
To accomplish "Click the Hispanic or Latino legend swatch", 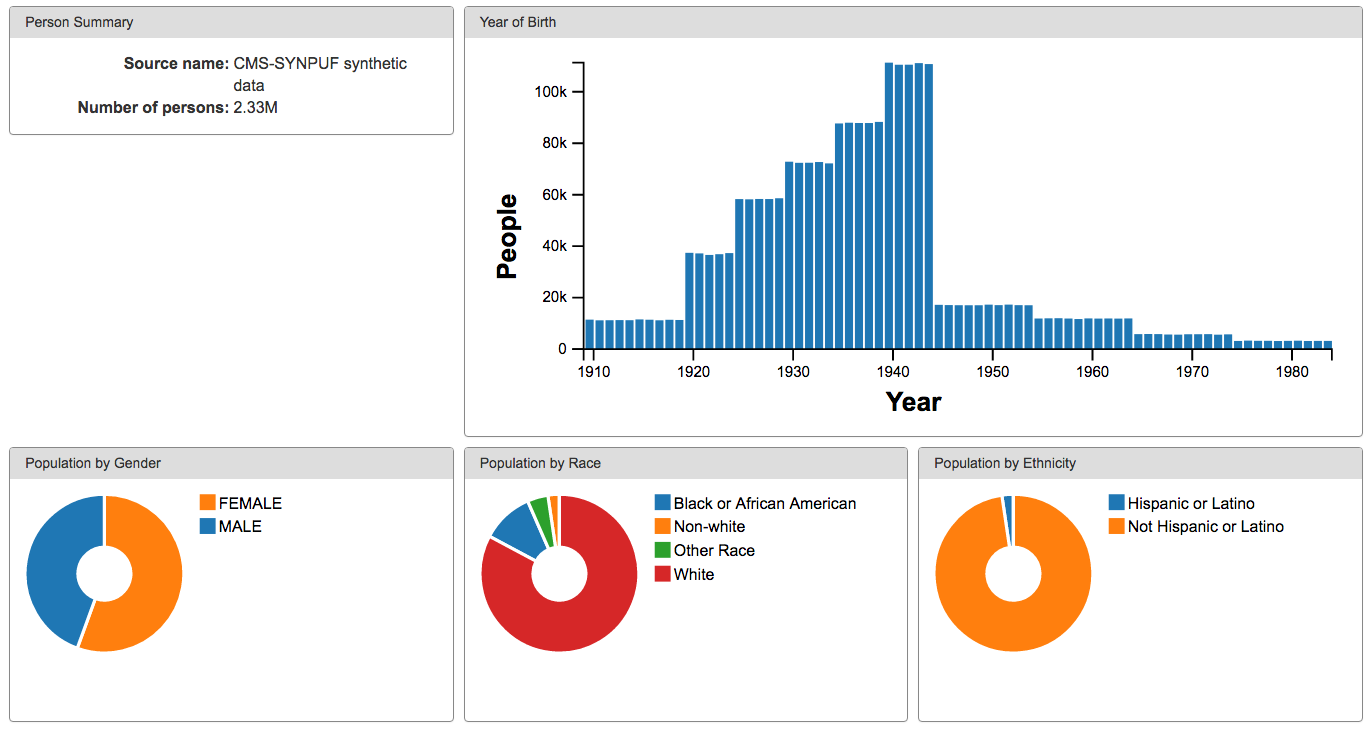I will tap(1117, 503).
